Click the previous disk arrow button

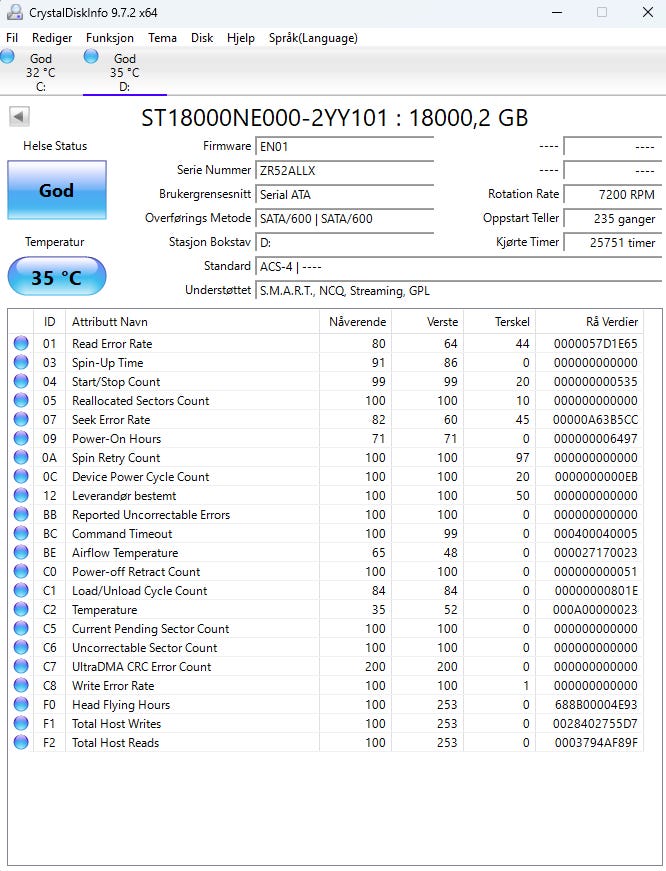tap(19, 117)
